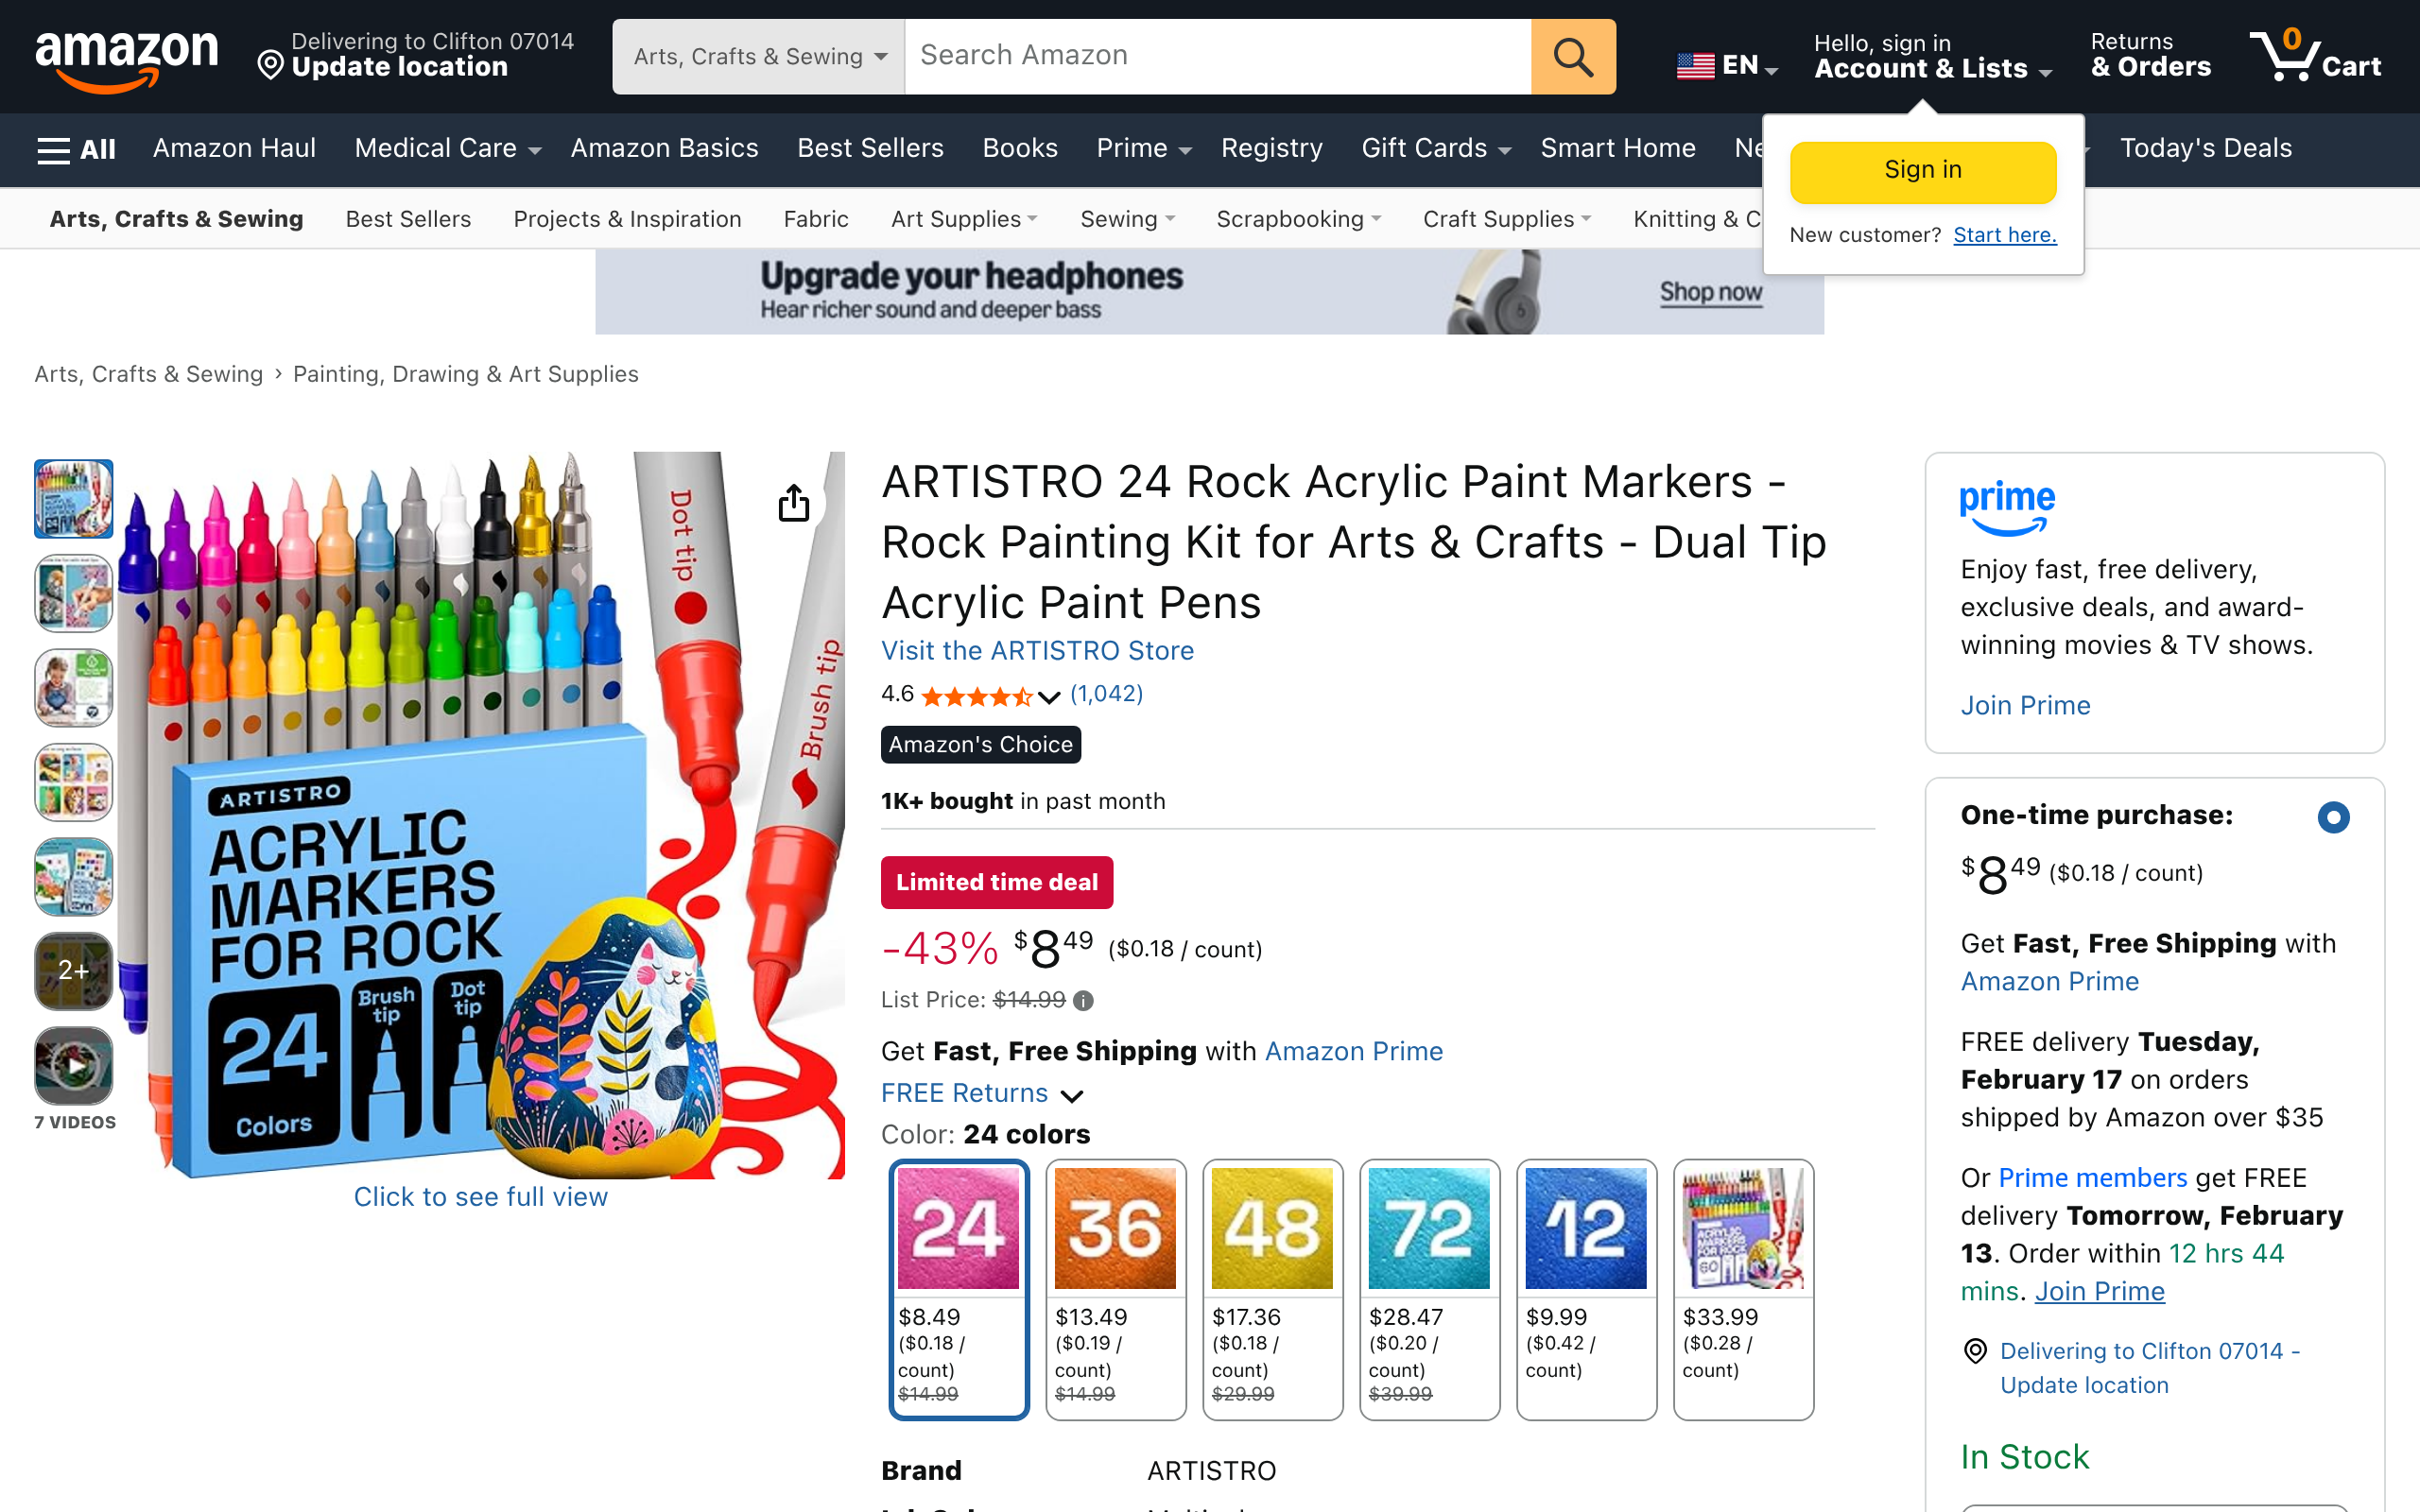This screenshot has width=2420, height=1512.
Task: Choose the 72 colors swatch
Action: click(x=1429, y=1288)
